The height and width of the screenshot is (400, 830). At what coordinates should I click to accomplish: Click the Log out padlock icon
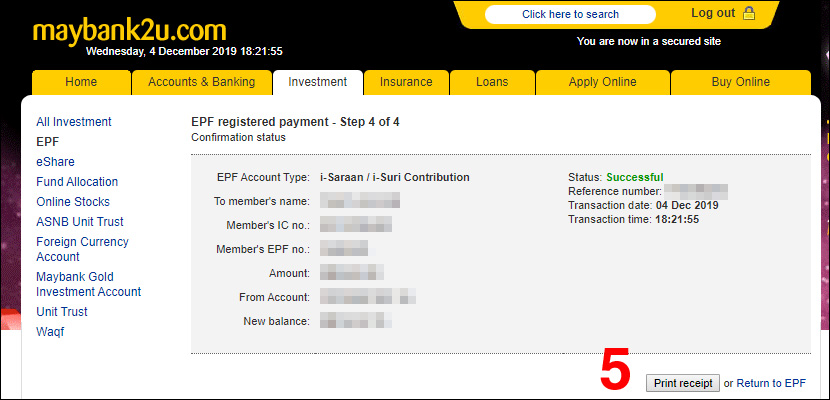tap(750, 13)
